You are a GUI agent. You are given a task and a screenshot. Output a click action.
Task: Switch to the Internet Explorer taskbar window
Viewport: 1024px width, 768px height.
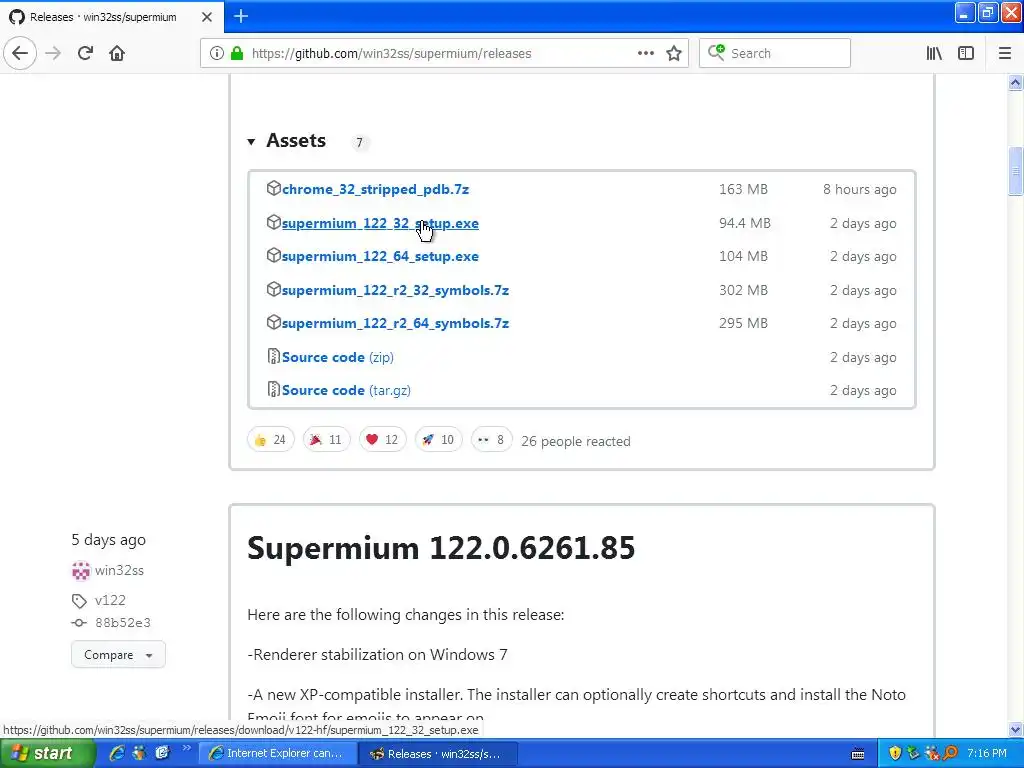pyautogui.click(x=278, y=754)
